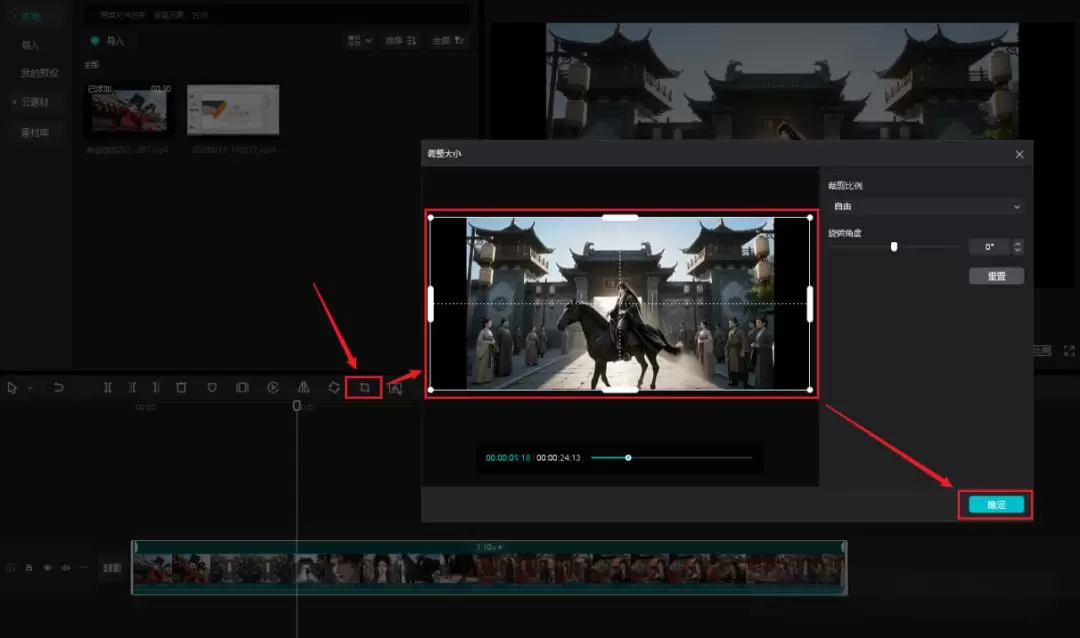Select the second media thumbnail with white screenshot

tap(233, 110)
